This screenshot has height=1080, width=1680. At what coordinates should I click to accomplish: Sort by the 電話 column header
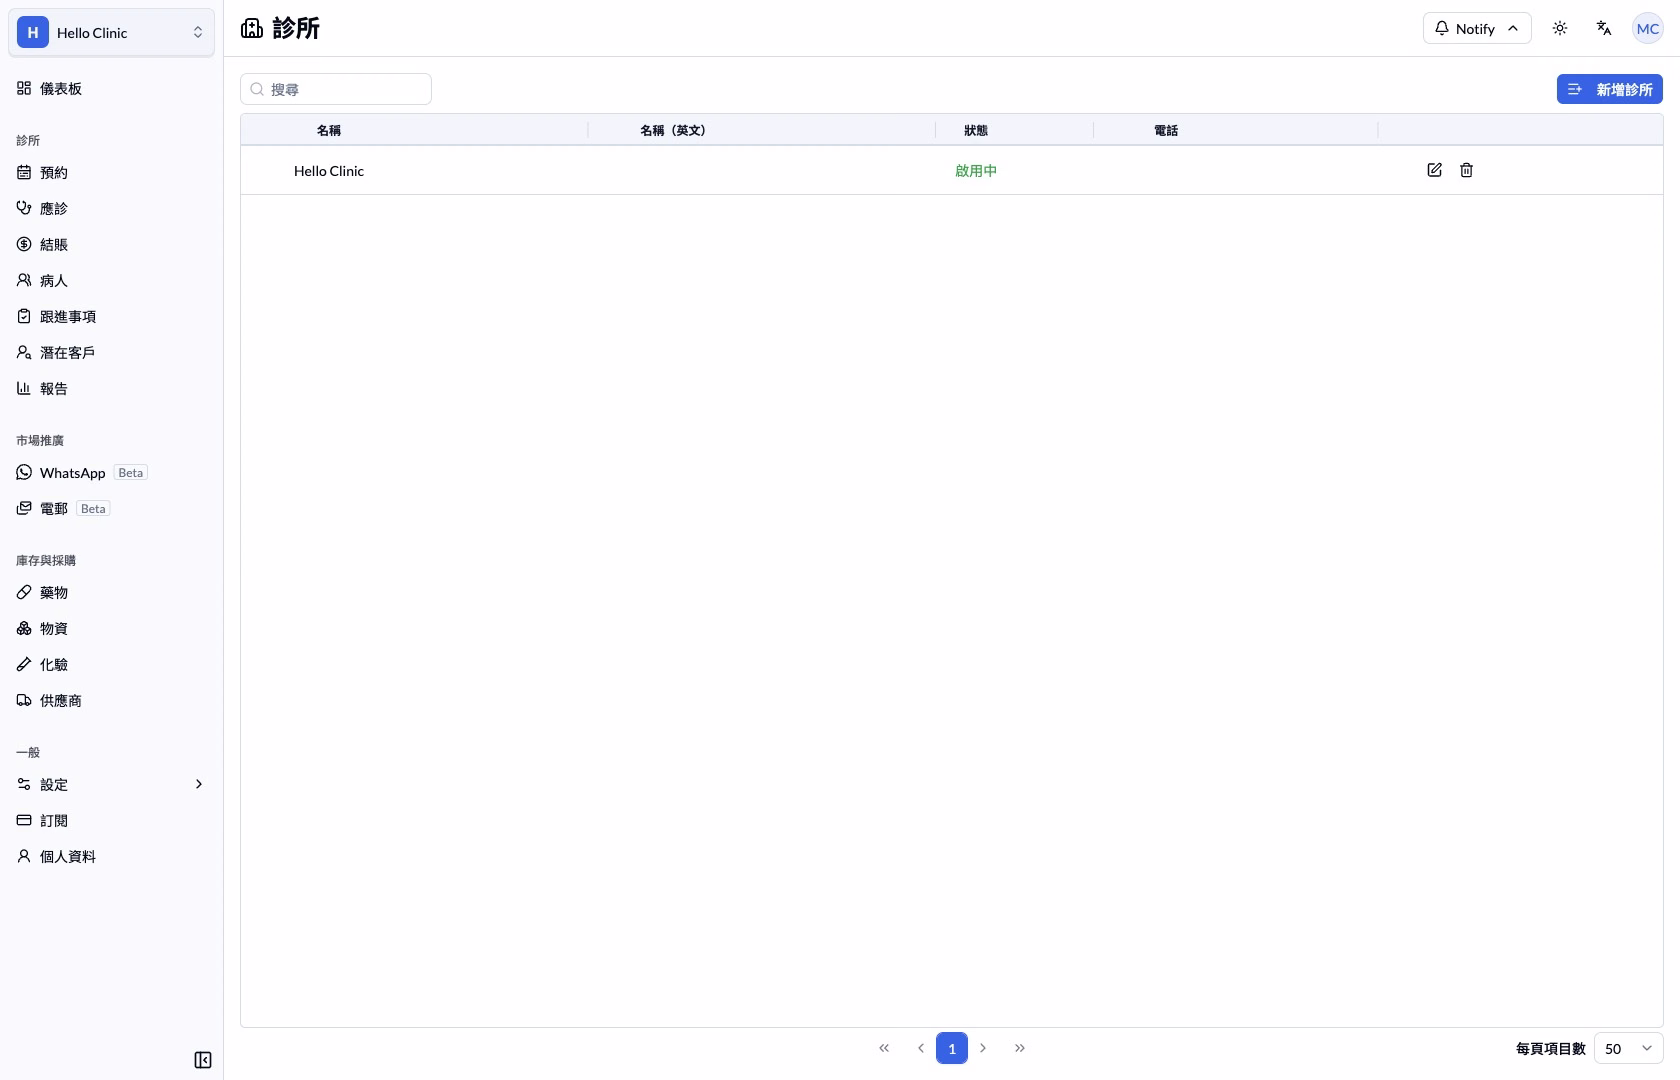[1166, 130]
